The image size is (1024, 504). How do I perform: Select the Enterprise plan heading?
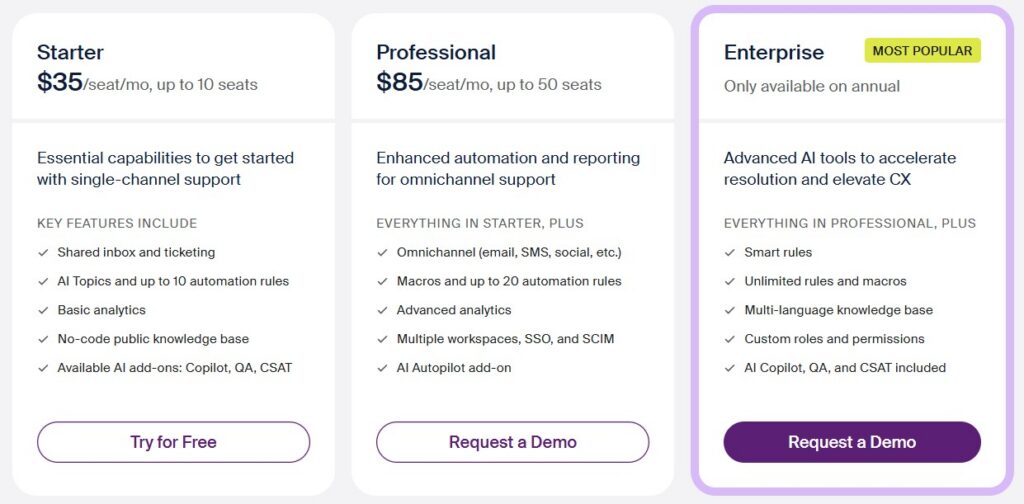point(774,52)
